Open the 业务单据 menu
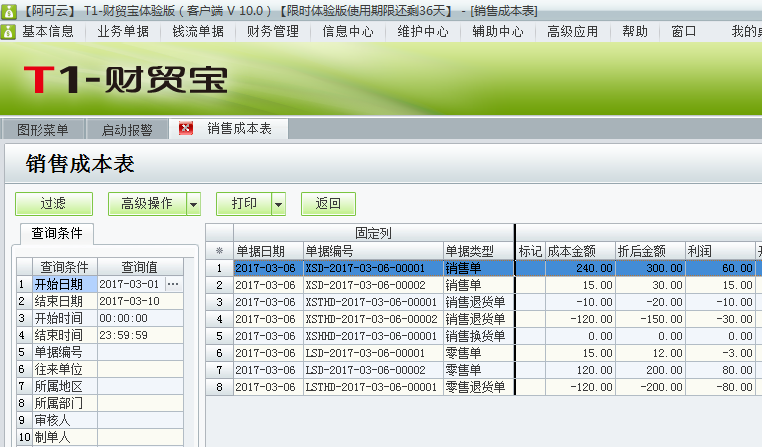The image size is (762, 447). pyautogui.click(x=123, y=32)
